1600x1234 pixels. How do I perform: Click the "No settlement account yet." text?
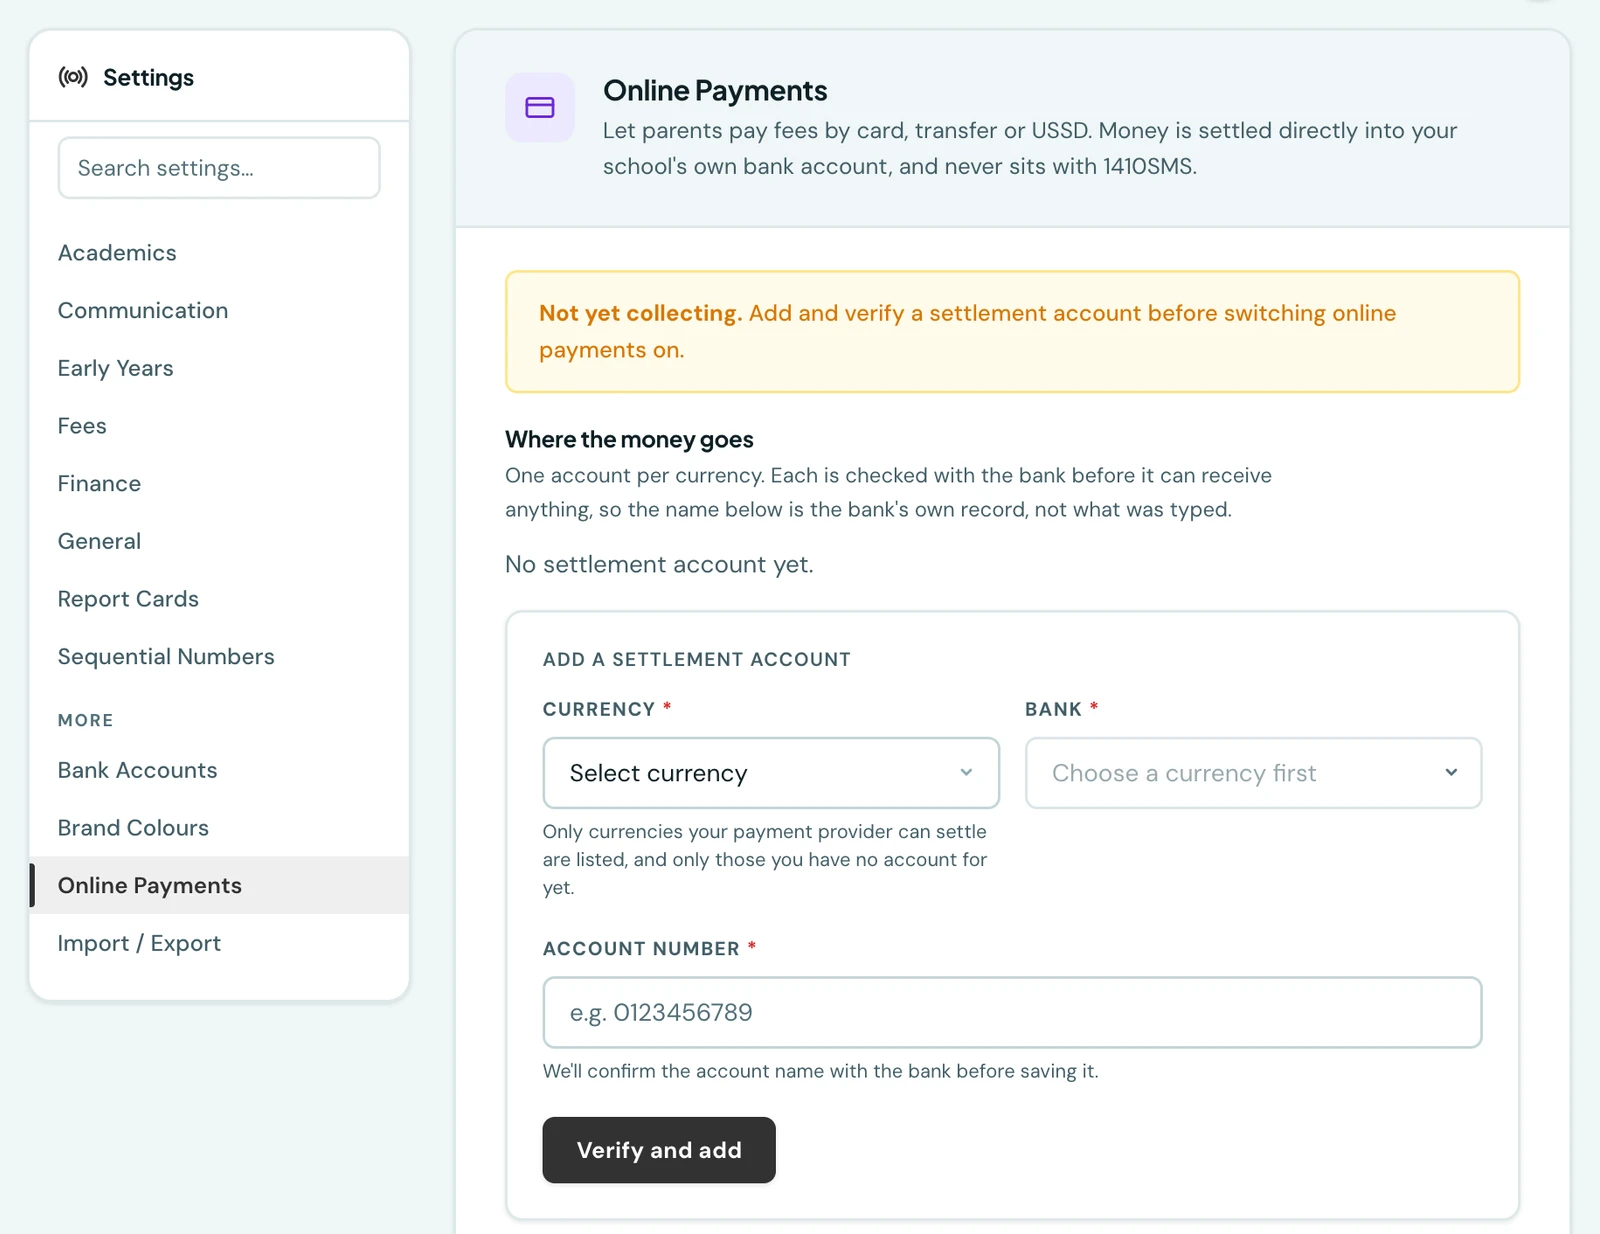click(659, 565)
